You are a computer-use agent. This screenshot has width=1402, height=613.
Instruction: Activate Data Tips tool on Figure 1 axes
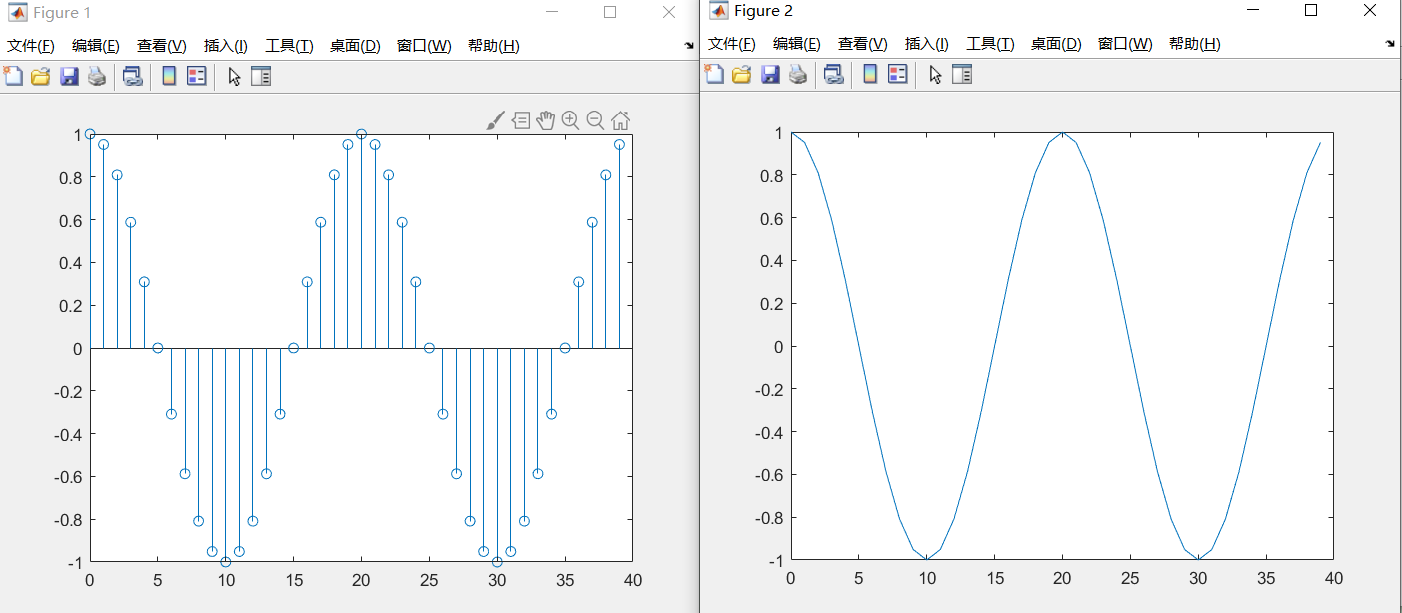click(521, 121)
